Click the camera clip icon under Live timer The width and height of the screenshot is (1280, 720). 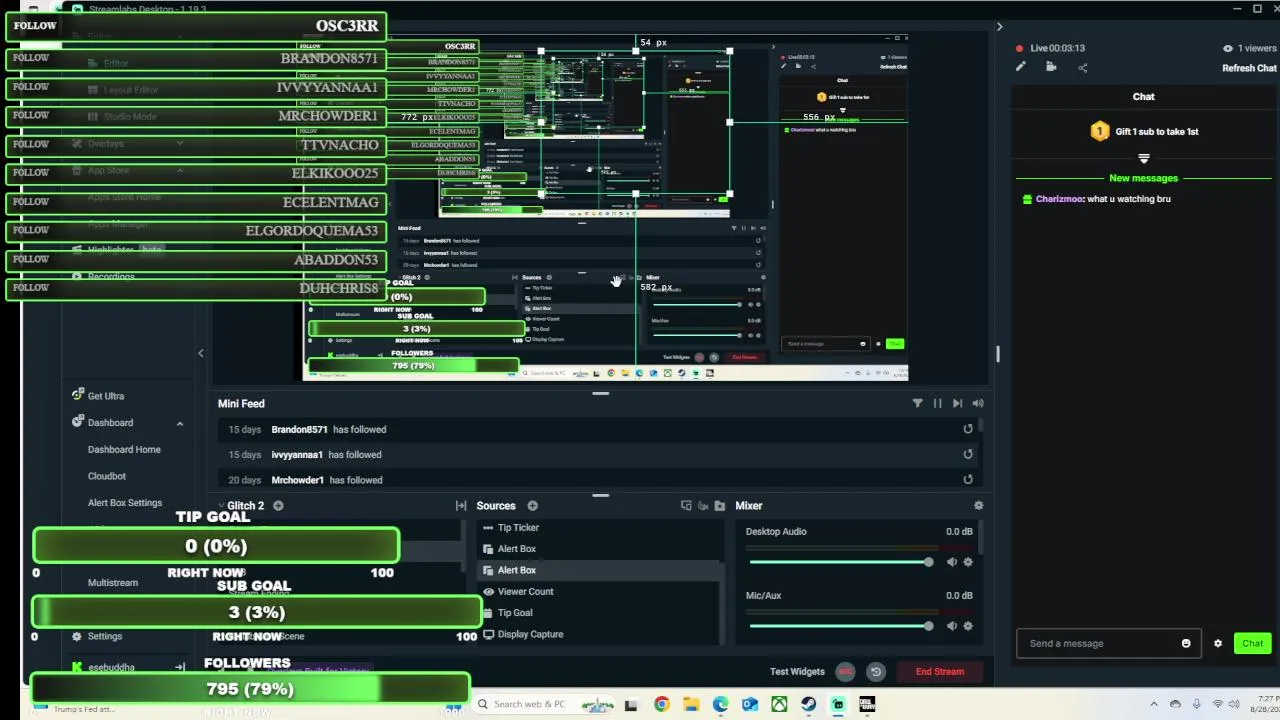pos(1051,67)
